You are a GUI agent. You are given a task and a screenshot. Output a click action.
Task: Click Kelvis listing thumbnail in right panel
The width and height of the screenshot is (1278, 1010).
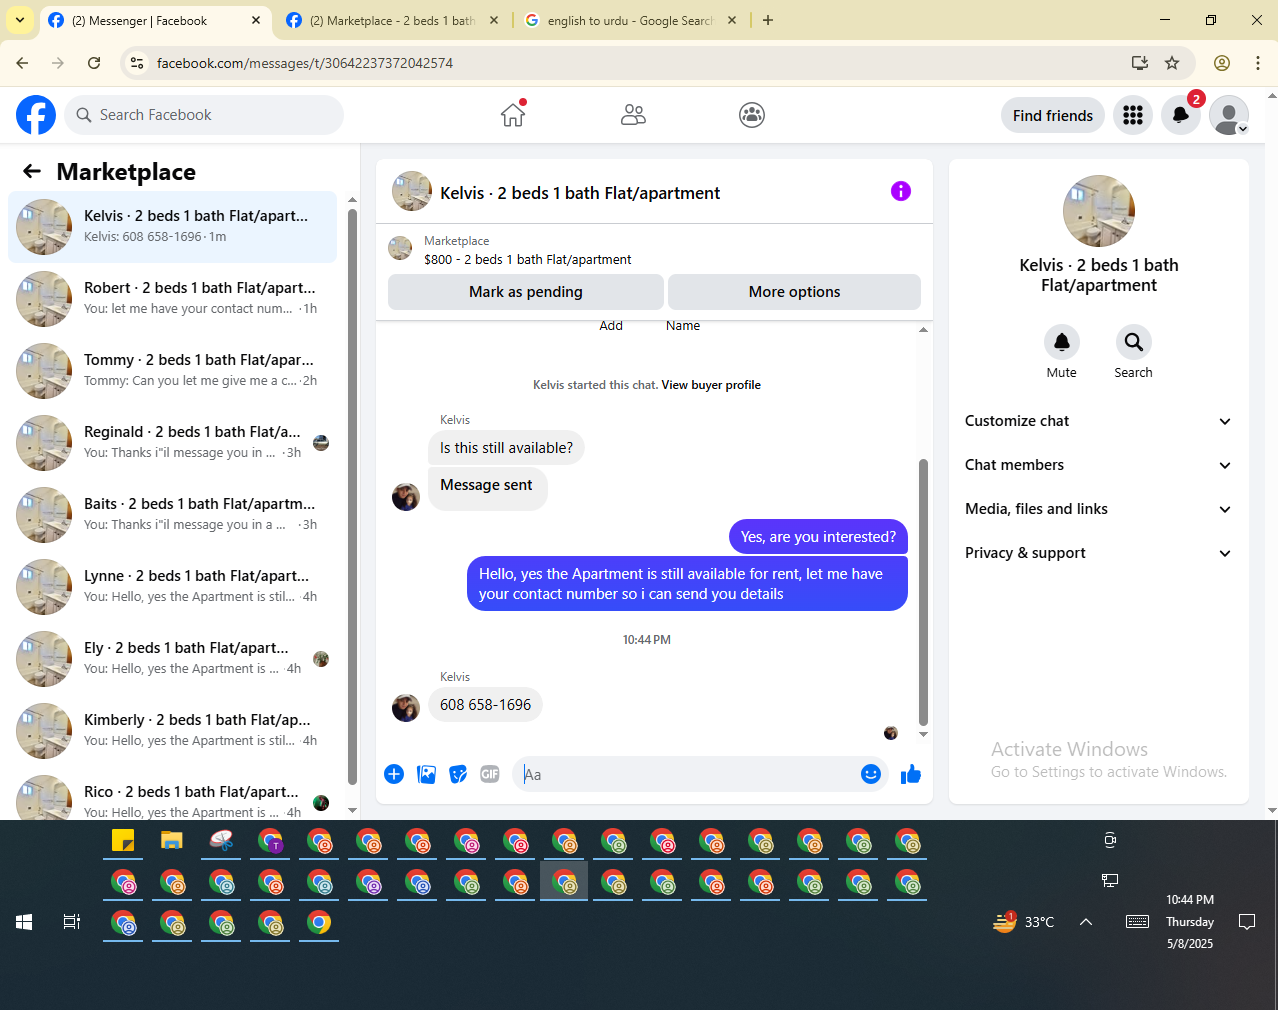(x=1099, y=211)
